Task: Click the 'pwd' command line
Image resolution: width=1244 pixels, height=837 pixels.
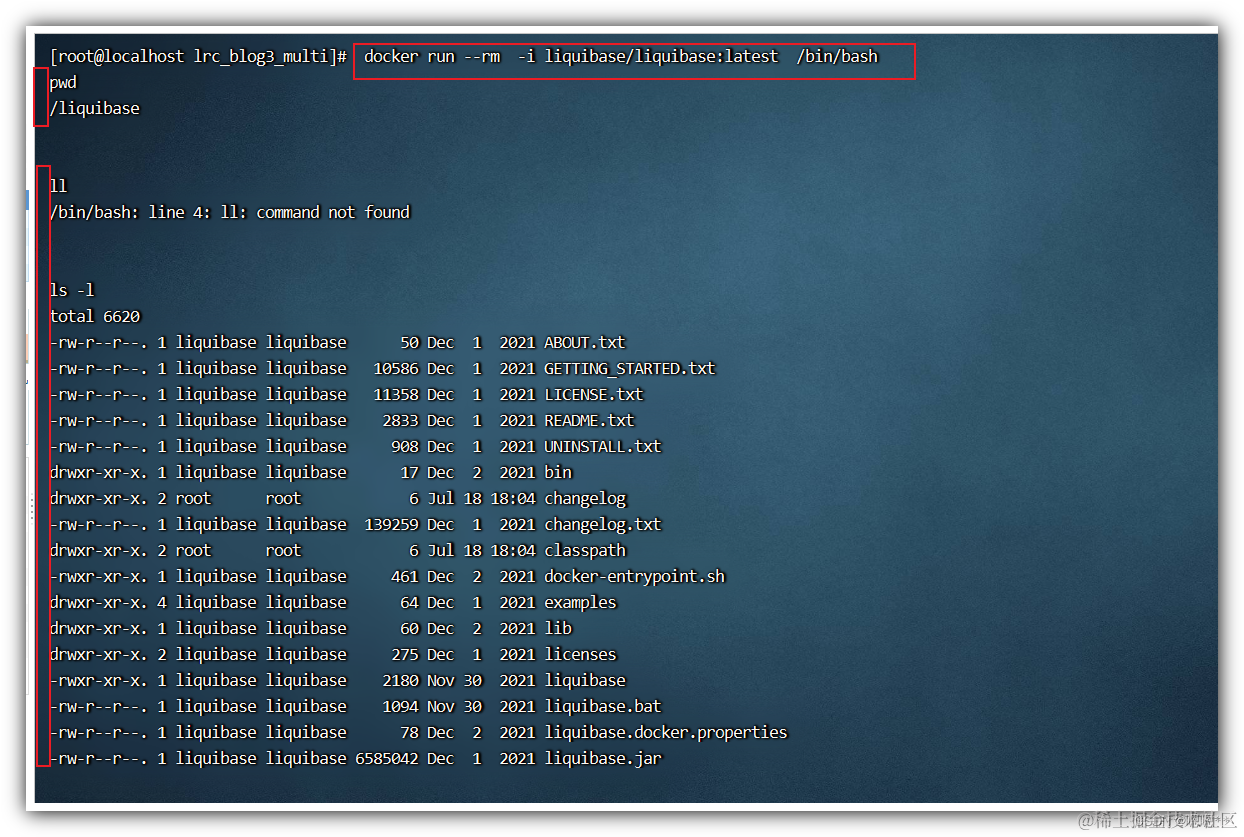Action: click(x=63, y=83)
